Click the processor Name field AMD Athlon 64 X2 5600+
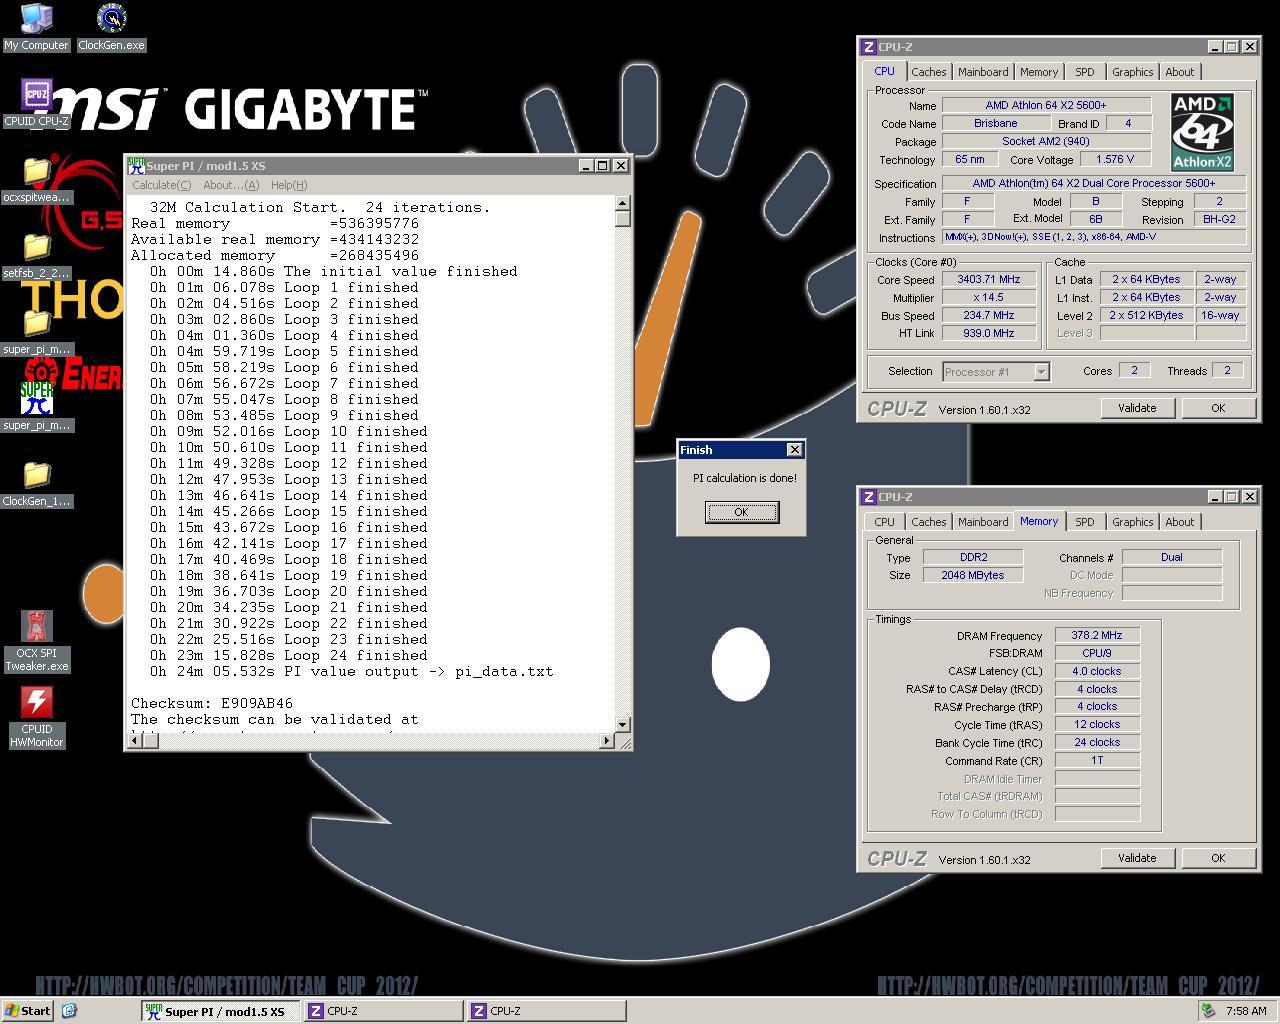 1046,106
